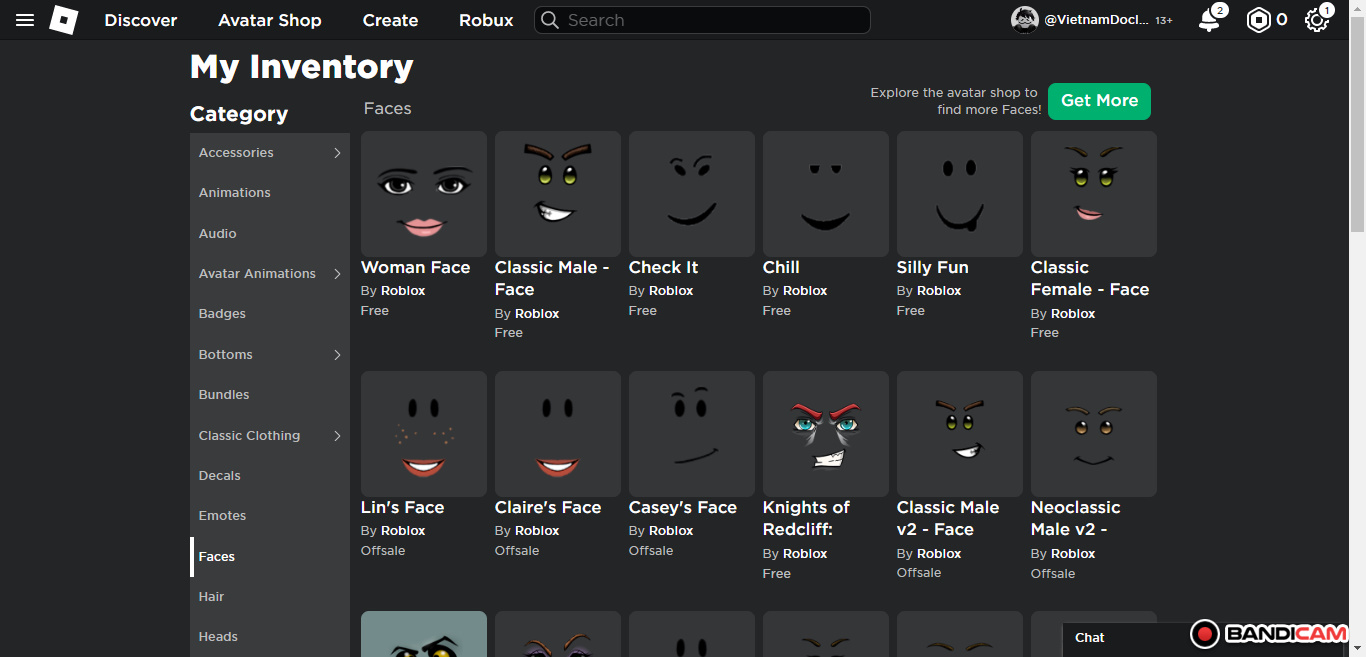Click the Roblox logo icon
Screen dimensions: 1366x657
(64, 20)
